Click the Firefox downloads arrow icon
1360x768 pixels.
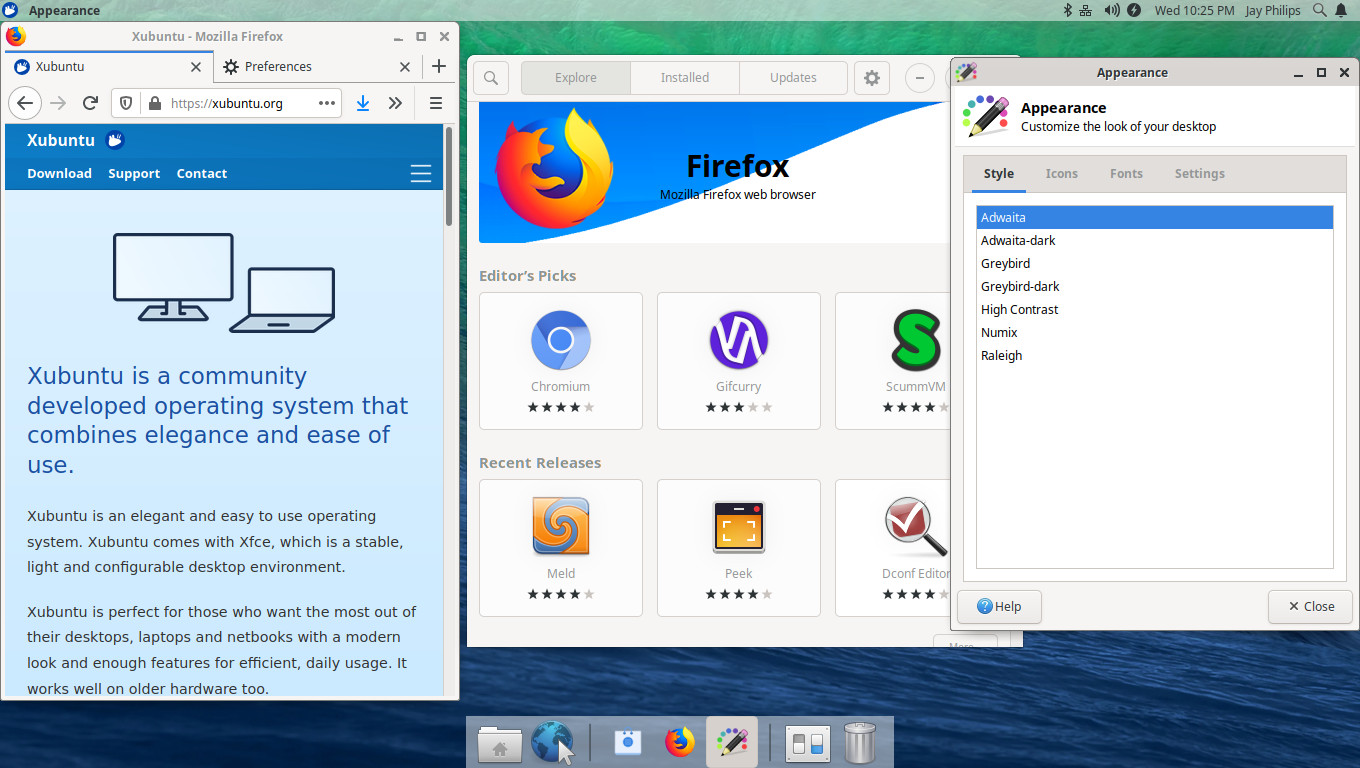click(x=363, y=103)
